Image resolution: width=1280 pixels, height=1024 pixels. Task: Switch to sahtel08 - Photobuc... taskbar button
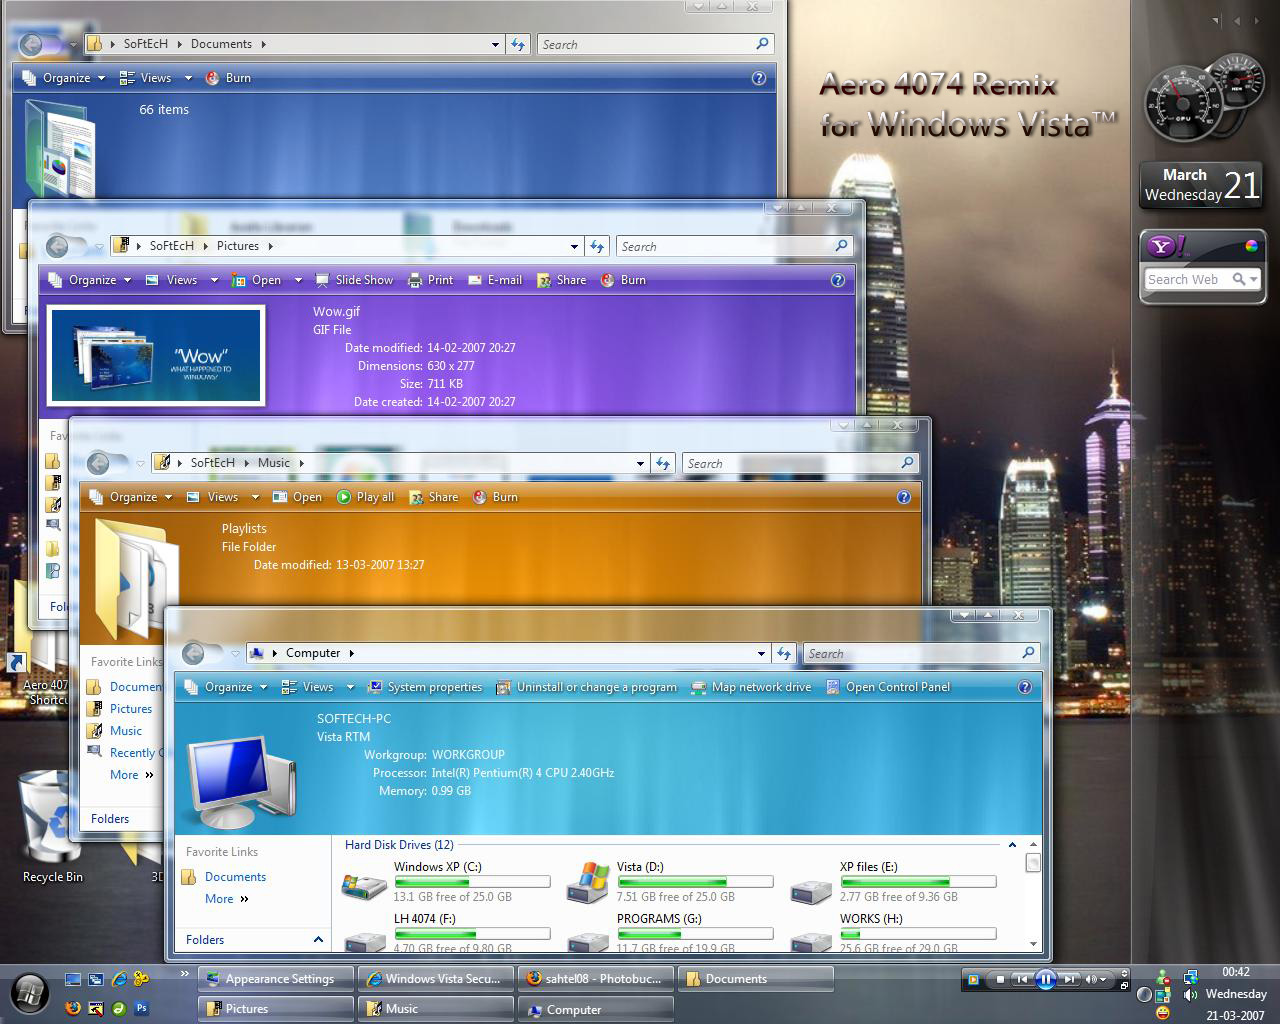click(x=595, y=979)
